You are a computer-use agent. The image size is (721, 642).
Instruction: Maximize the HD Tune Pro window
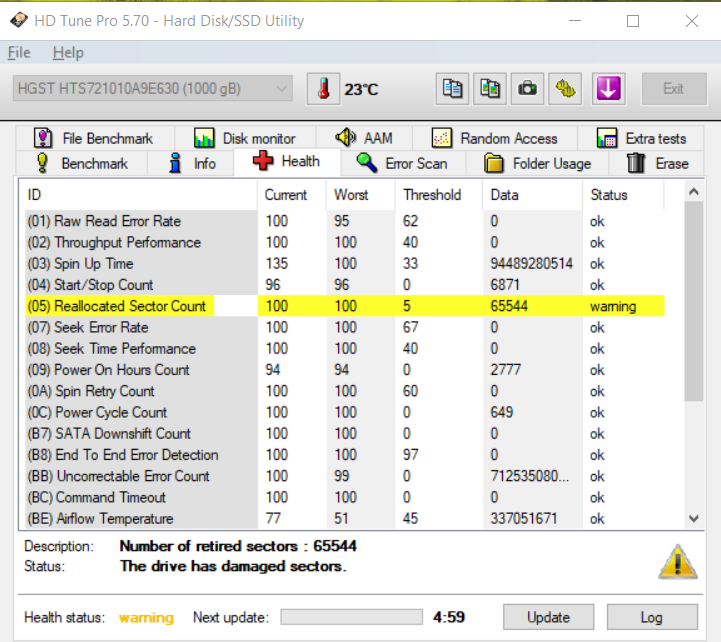[633, 21]
